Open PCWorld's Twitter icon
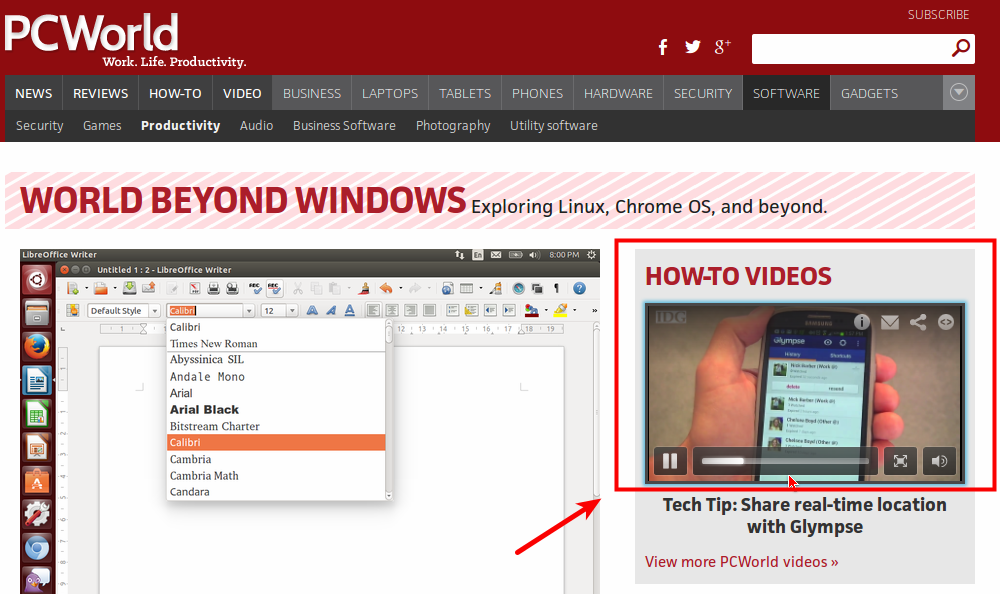 [x=693, y=47]
